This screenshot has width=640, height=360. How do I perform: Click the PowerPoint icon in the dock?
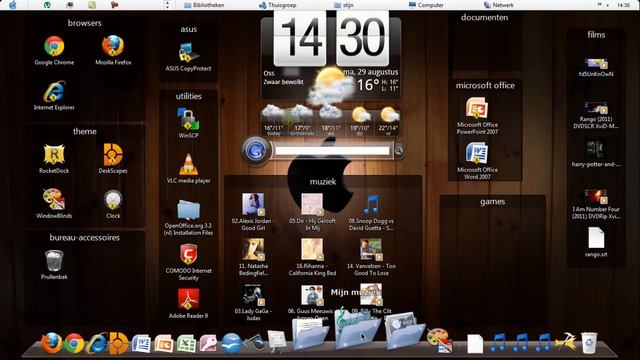coord(164,344)
